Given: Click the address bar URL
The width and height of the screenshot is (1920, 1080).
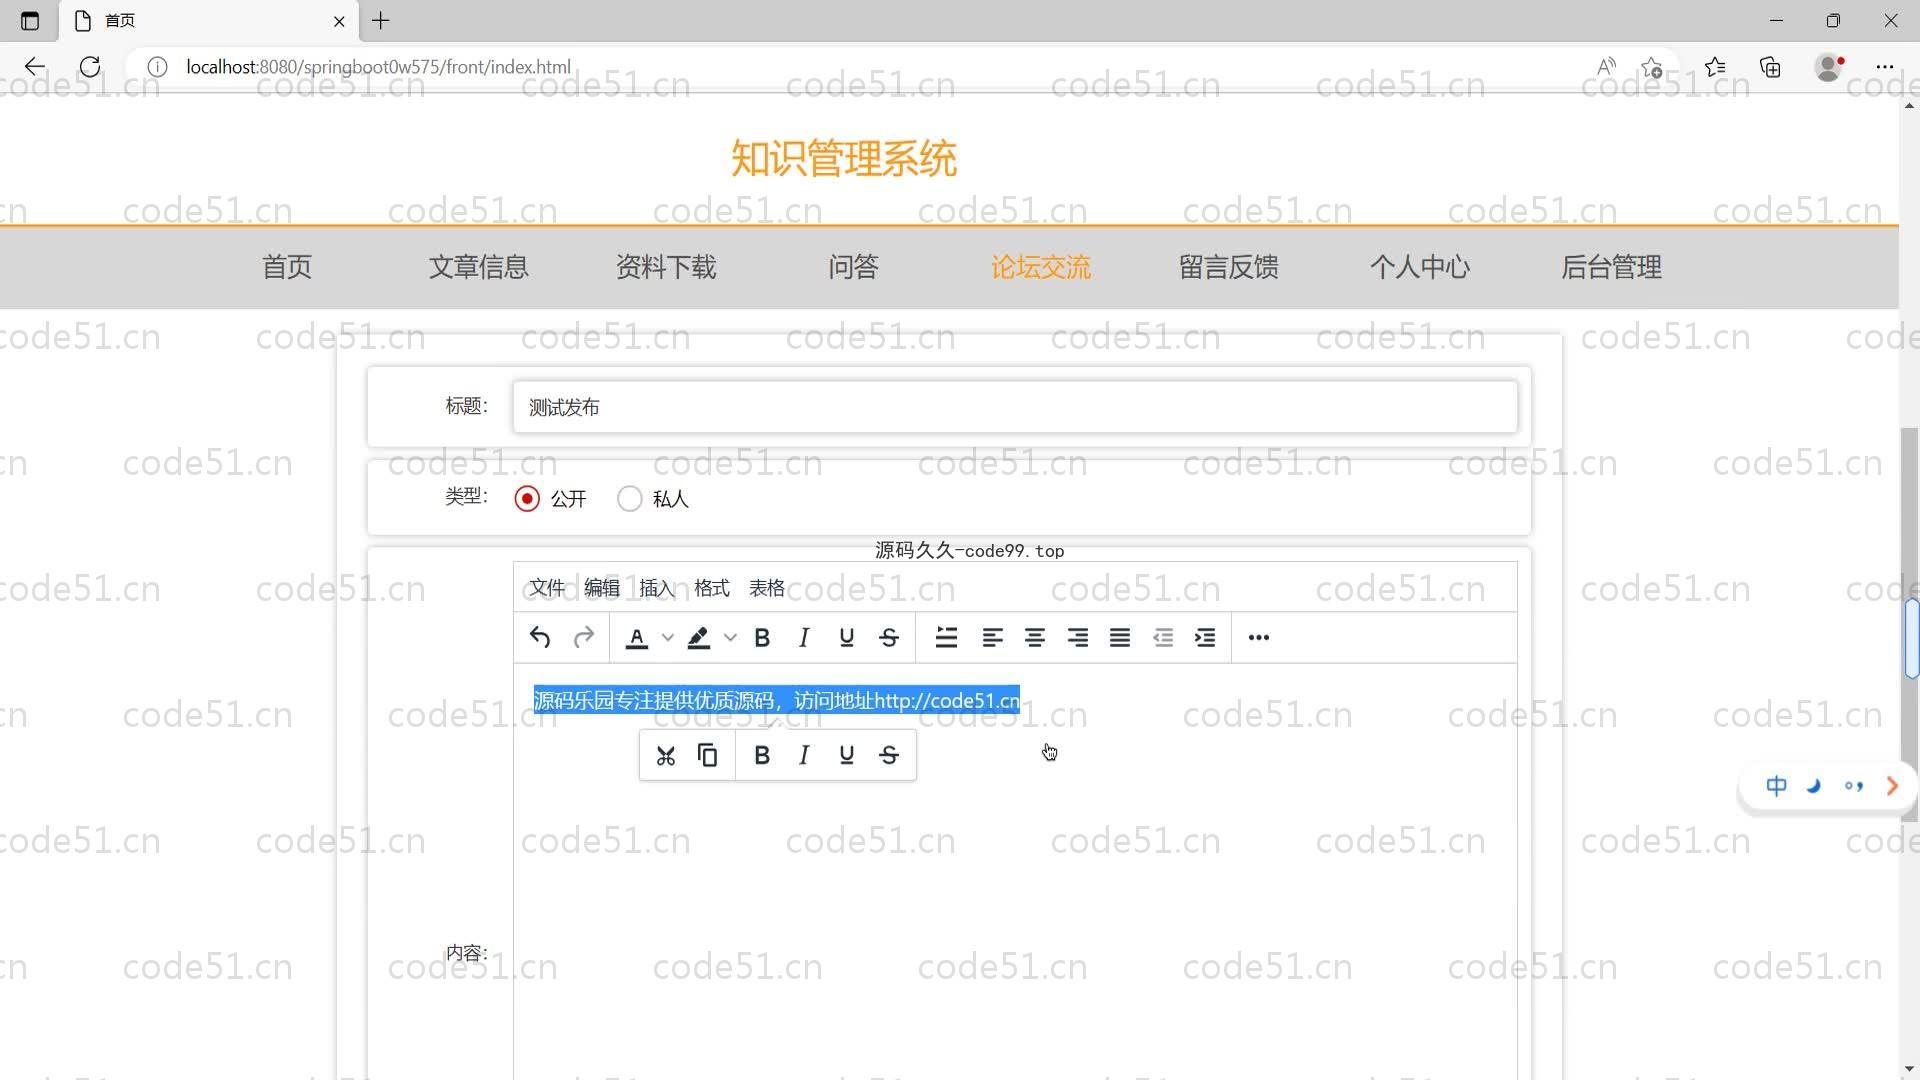Looking at the screenshot, I should tap(378, 67).
